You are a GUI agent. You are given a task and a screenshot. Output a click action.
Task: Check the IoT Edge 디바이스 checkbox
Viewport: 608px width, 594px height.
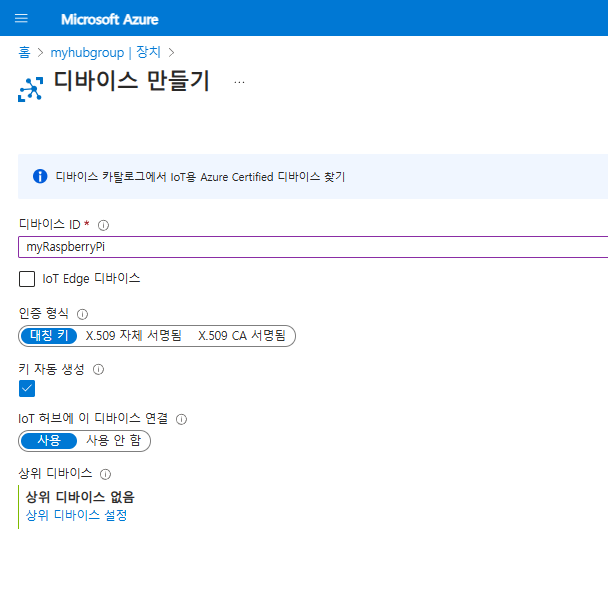[27, 279]
